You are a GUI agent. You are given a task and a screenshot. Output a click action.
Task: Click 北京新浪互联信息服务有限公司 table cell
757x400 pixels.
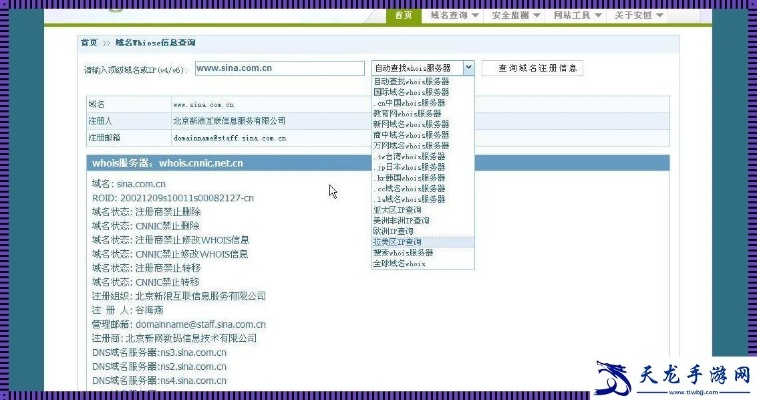229,121
